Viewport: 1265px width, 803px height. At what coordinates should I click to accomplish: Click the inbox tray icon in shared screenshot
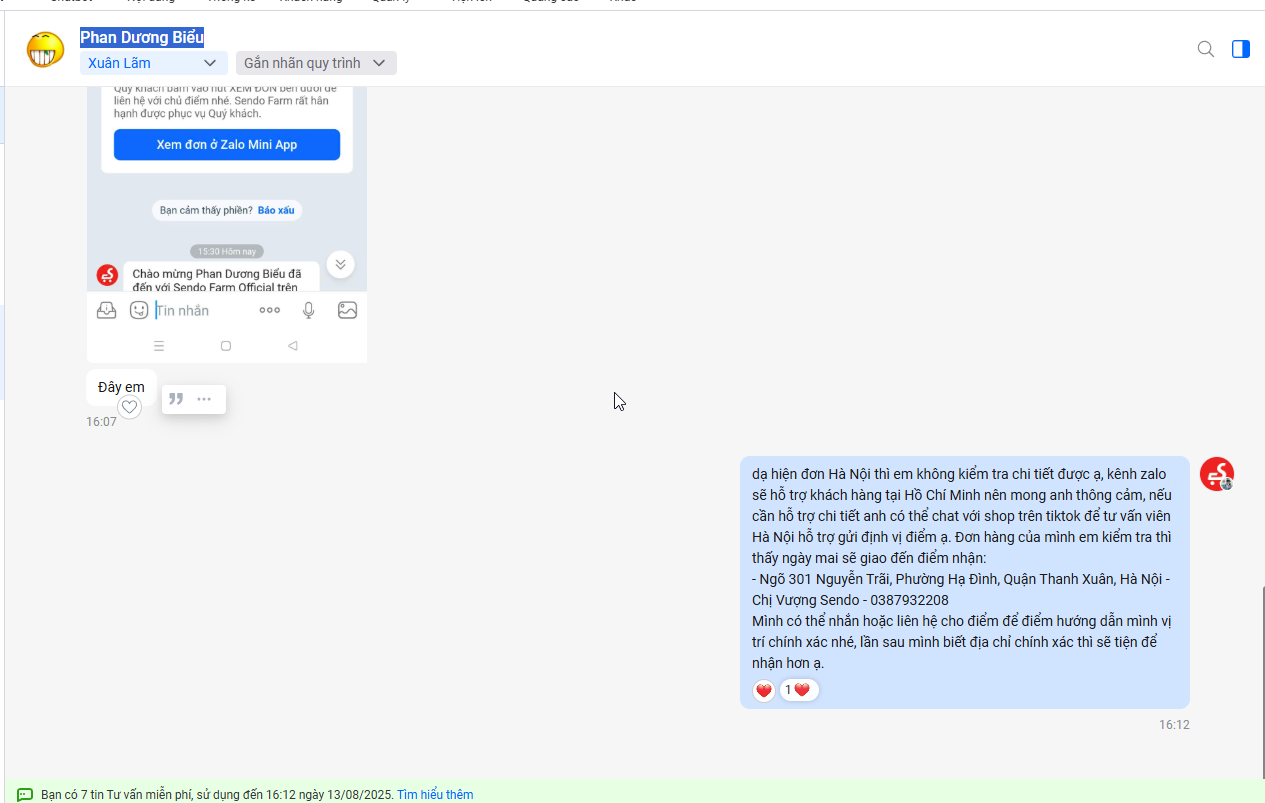(106, 311)
